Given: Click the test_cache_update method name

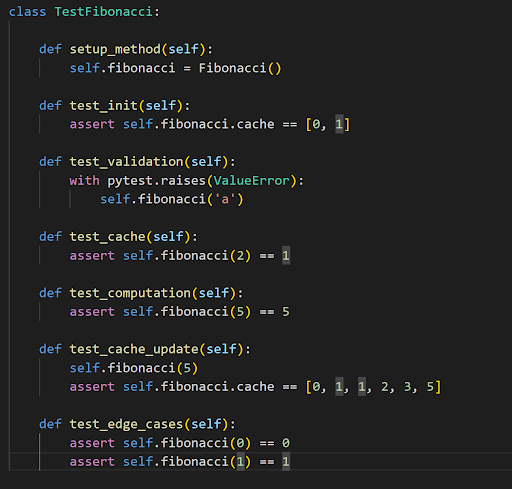Looking at the screenshot, I should [134, 350].
